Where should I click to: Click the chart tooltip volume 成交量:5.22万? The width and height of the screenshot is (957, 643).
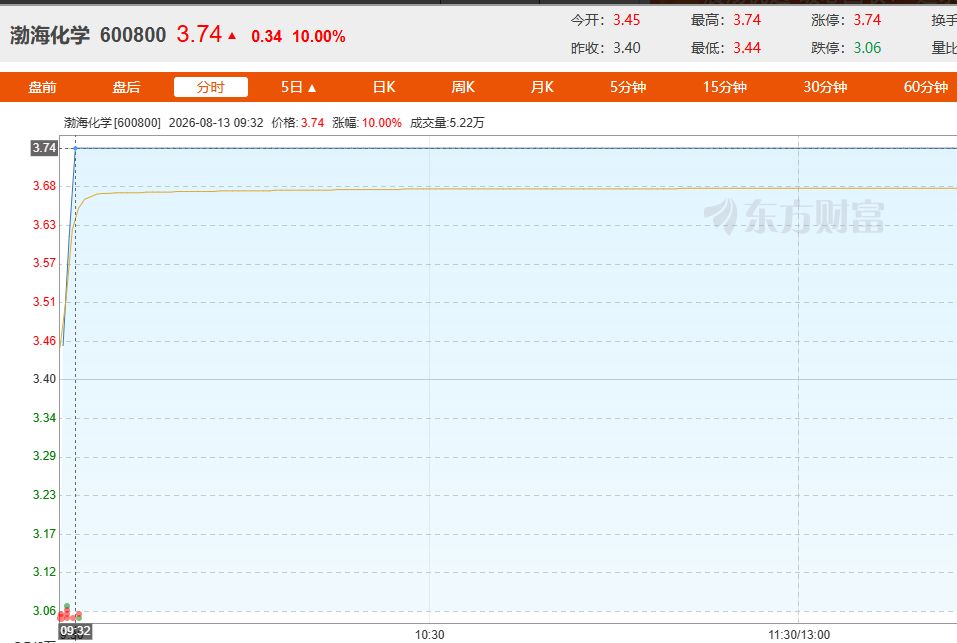pos(447,123)
